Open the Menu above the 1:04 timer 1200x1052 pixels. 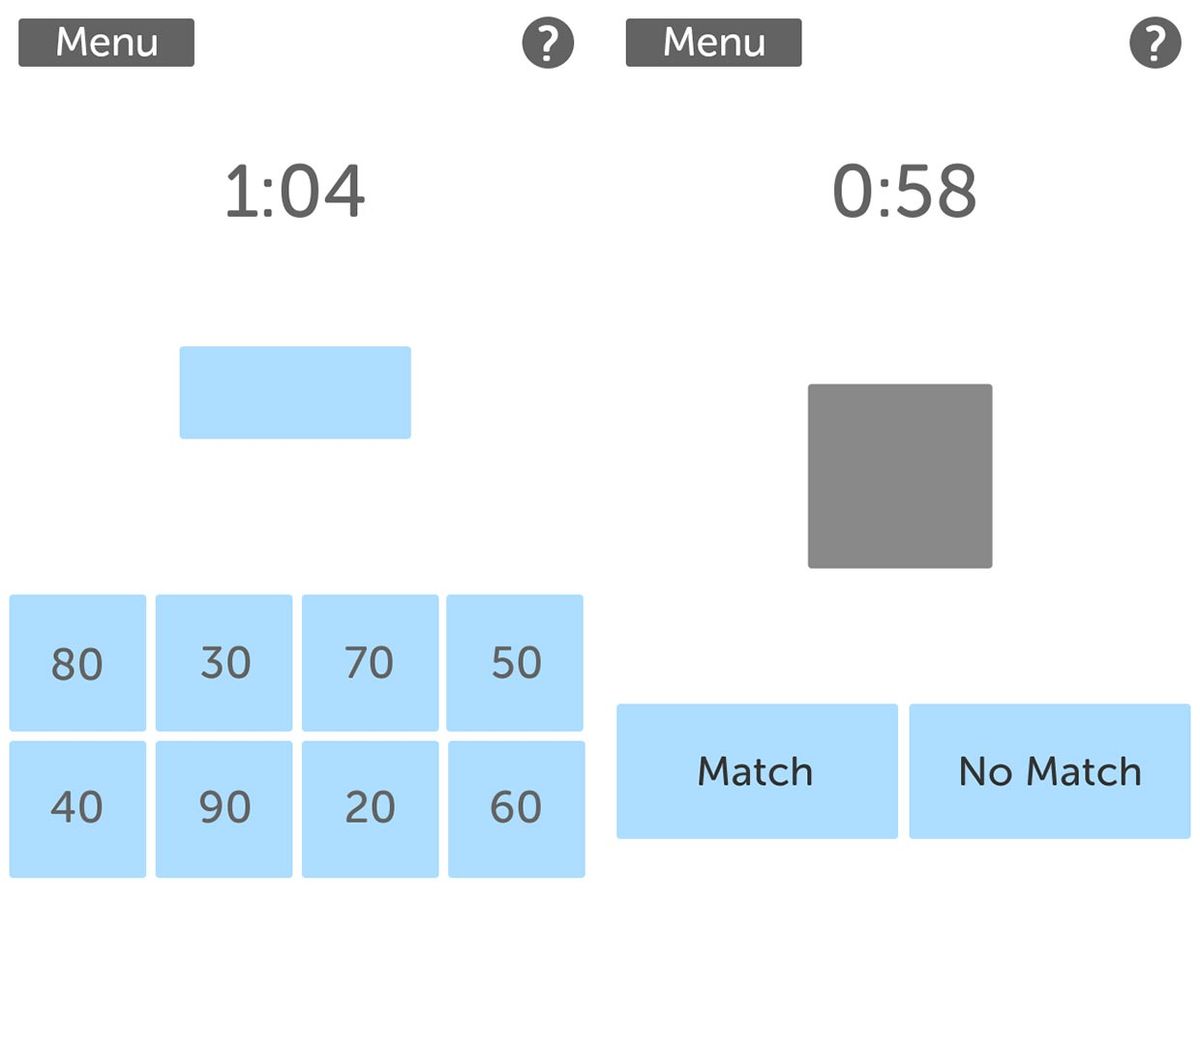(106, 43)
